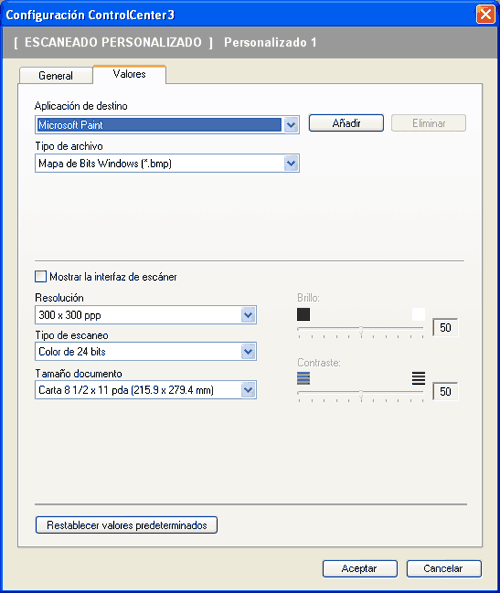
Task: Confirm settings with the Aceptar button
Action: 360,568
